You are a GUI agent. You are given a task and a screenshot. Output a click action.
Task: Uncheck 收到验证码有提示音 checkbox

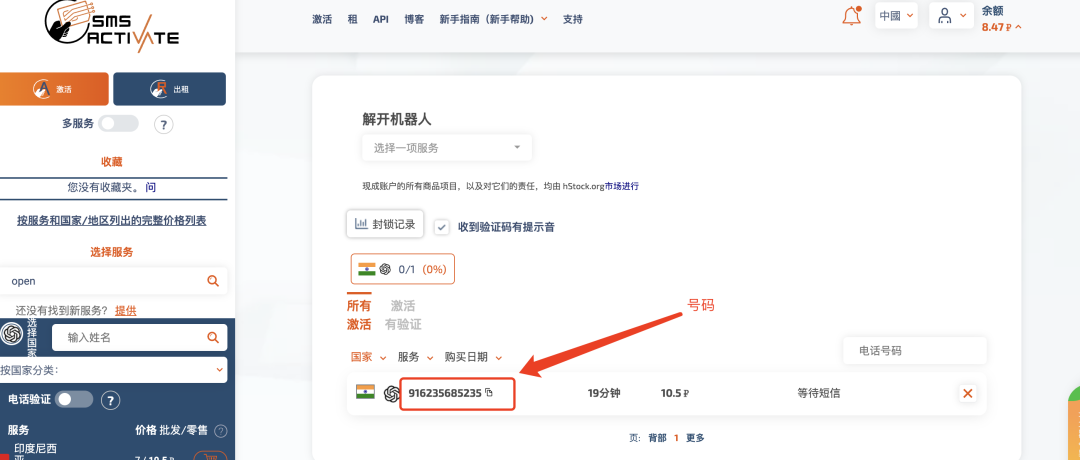pos(442,227)
